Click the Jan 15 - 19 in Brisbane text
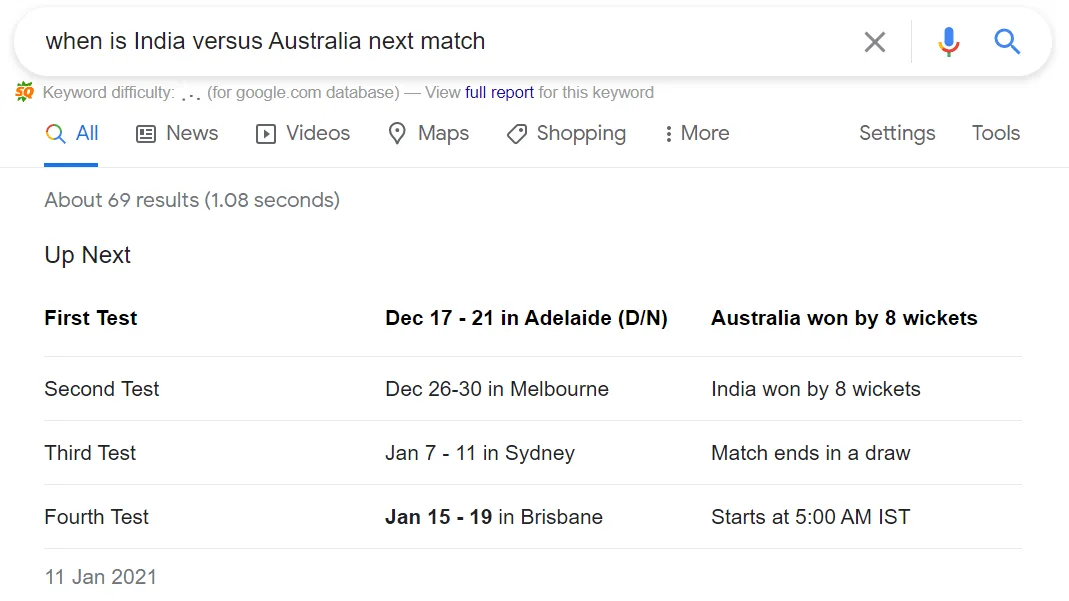The width and height of the screenshot is (1069, 601). [493, 517]
